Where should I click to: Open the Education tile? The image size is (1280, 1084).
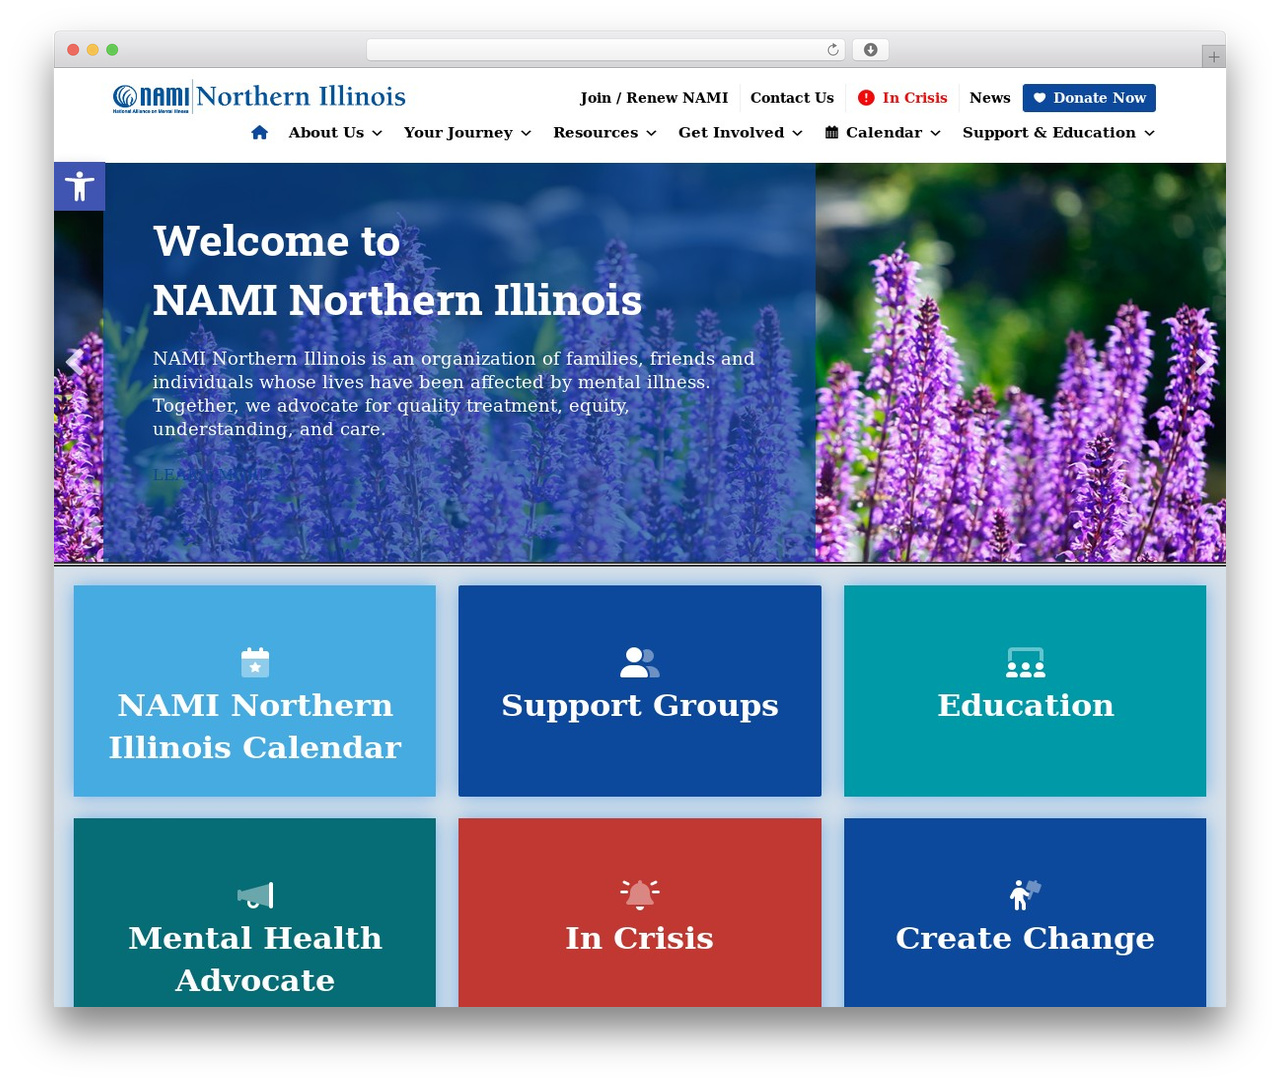[1025, 691]
